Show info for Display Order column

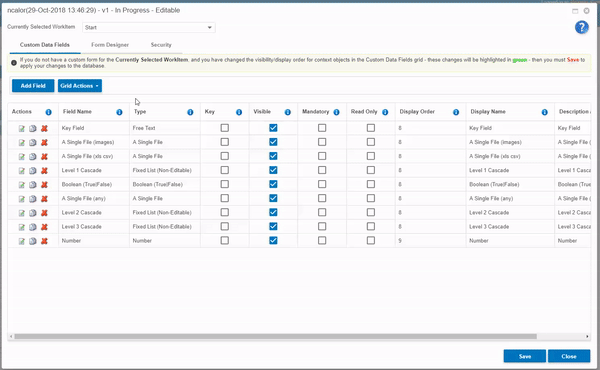[x=456, y=112]
